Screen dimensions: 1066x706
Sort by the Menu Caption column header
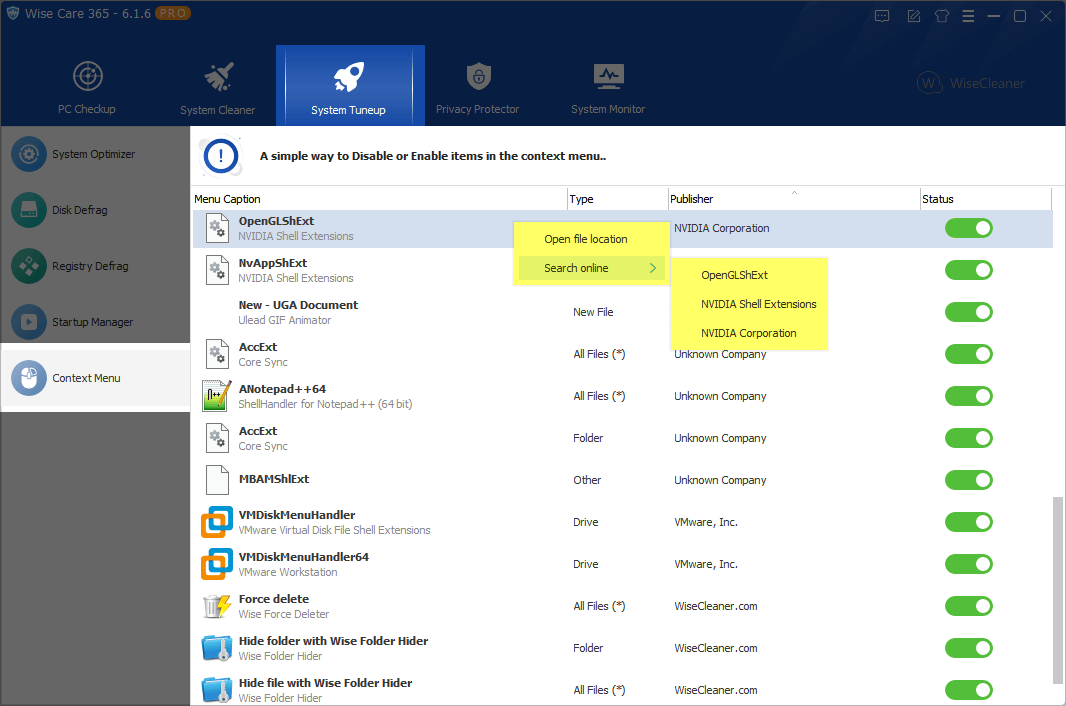pos(379,199)
